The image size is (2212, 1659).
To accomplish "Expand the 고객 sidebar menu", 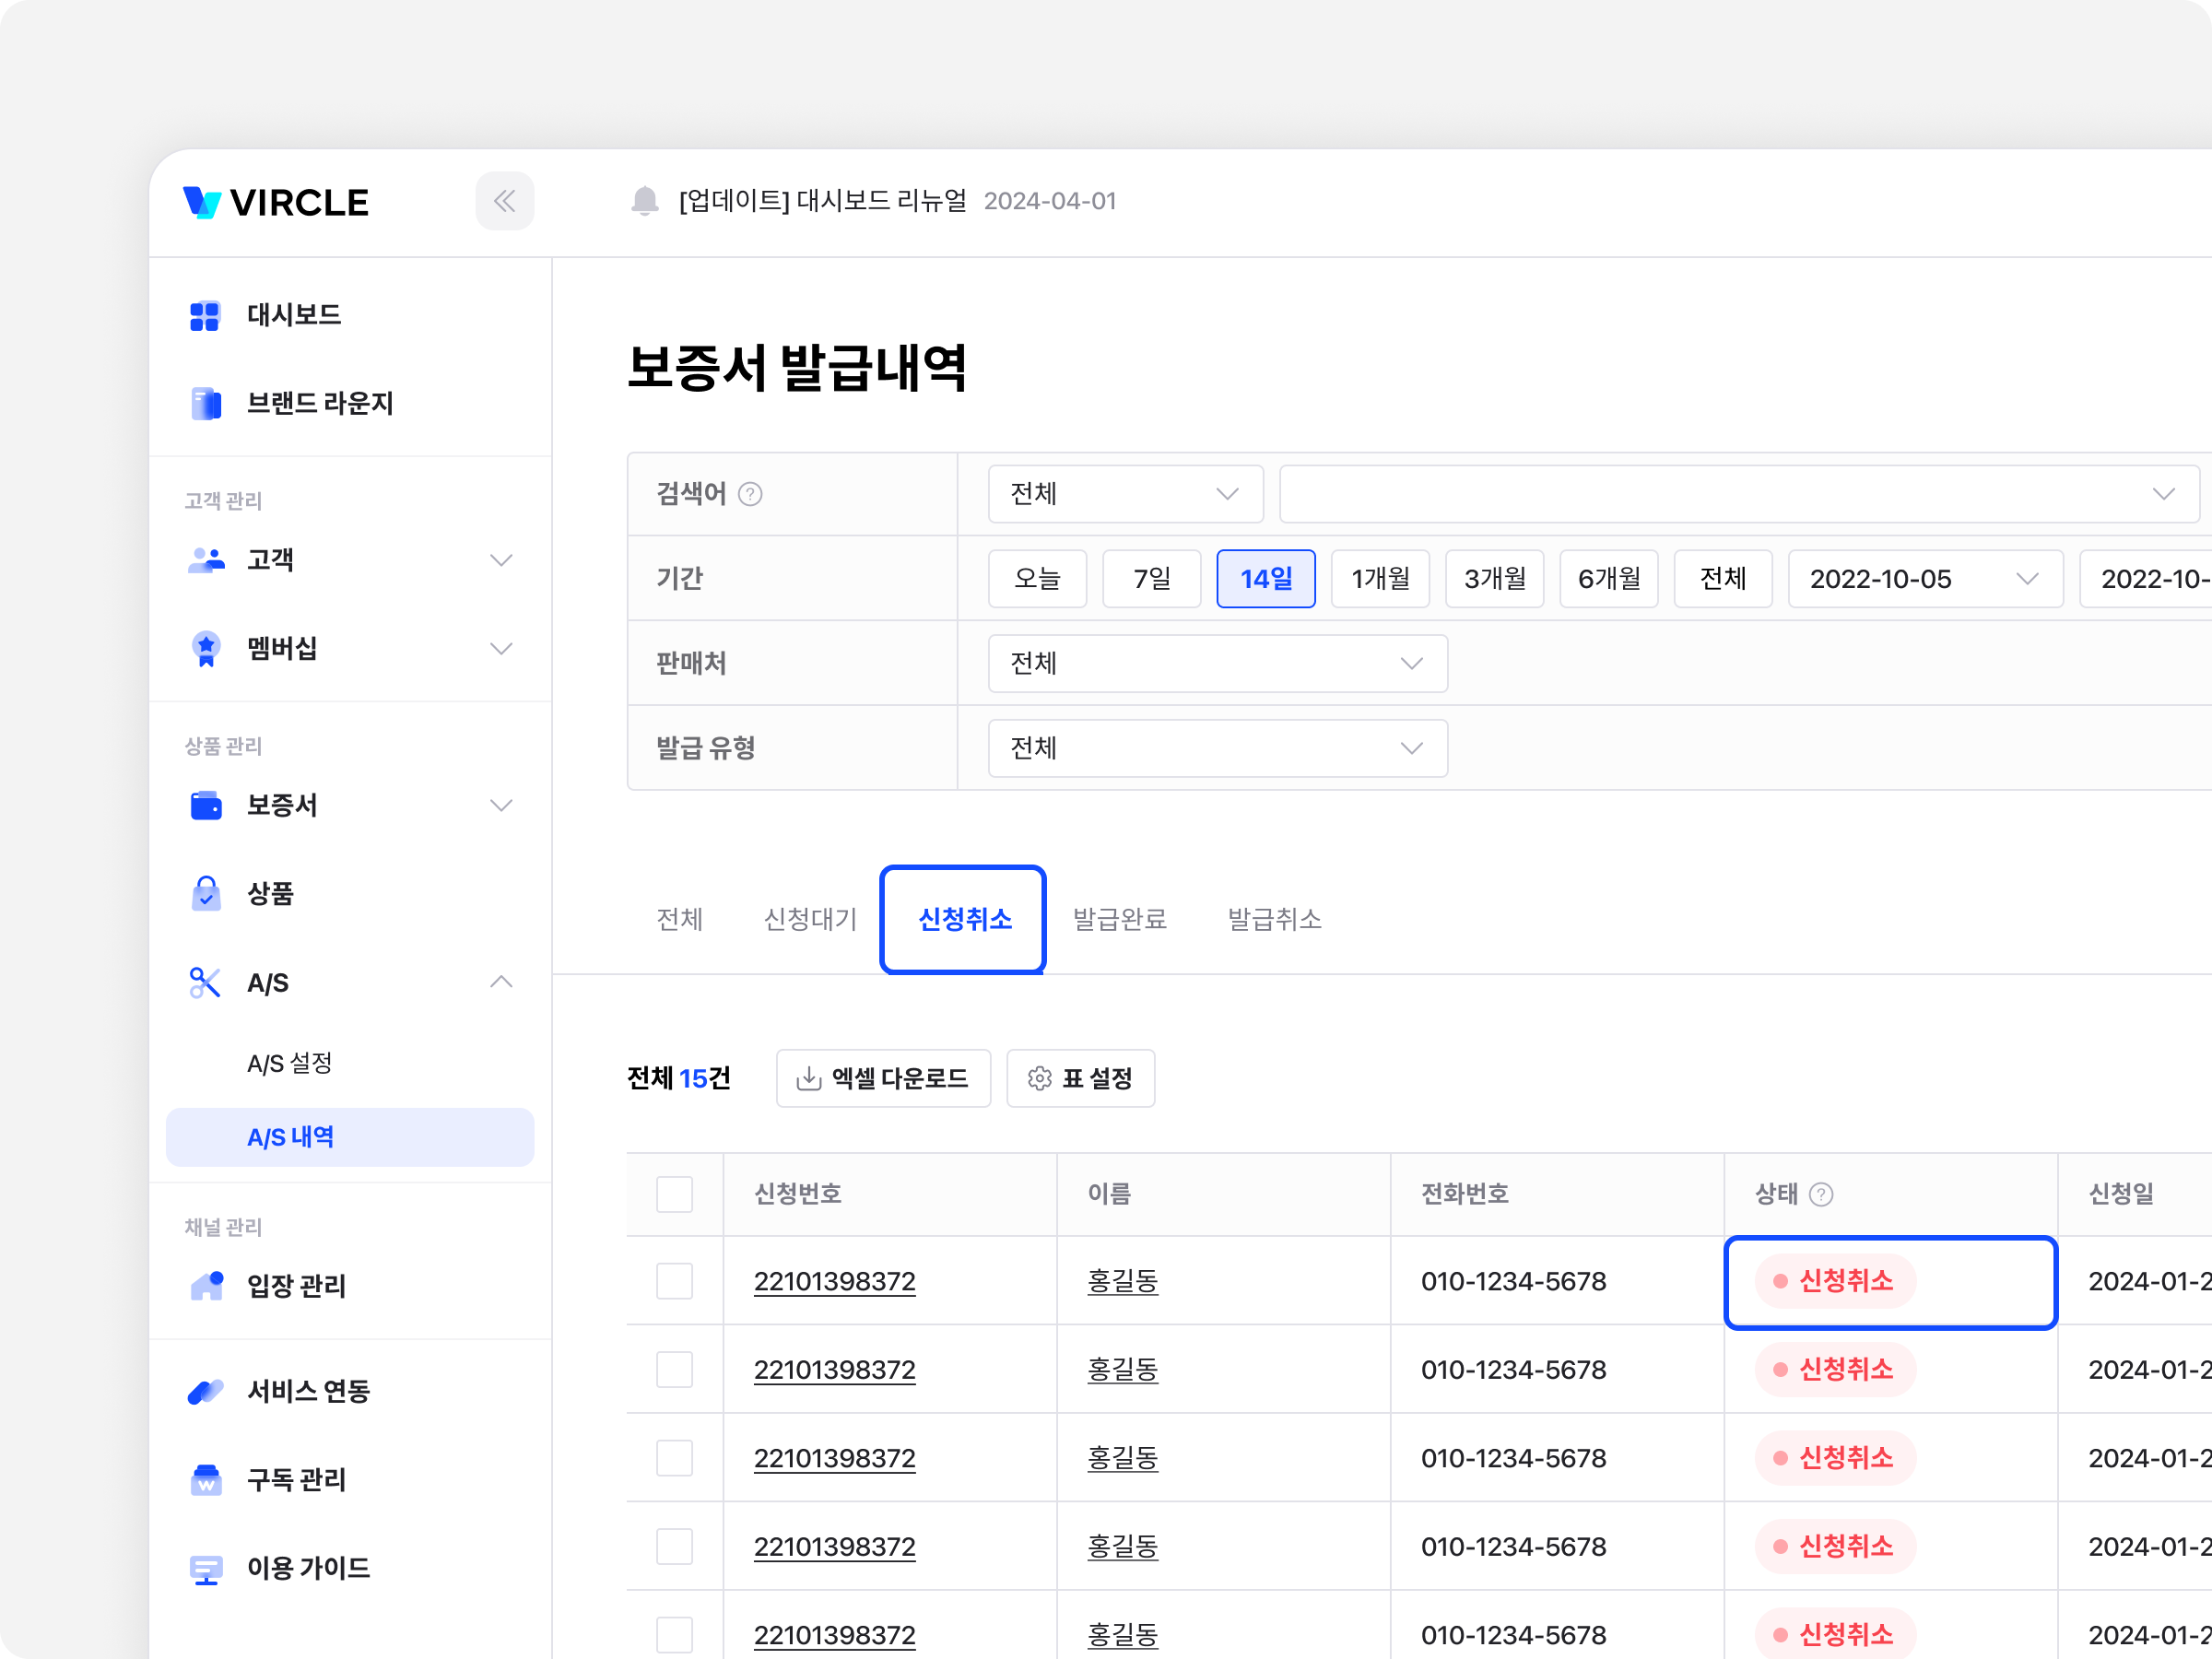I will (x=501, y=560).
